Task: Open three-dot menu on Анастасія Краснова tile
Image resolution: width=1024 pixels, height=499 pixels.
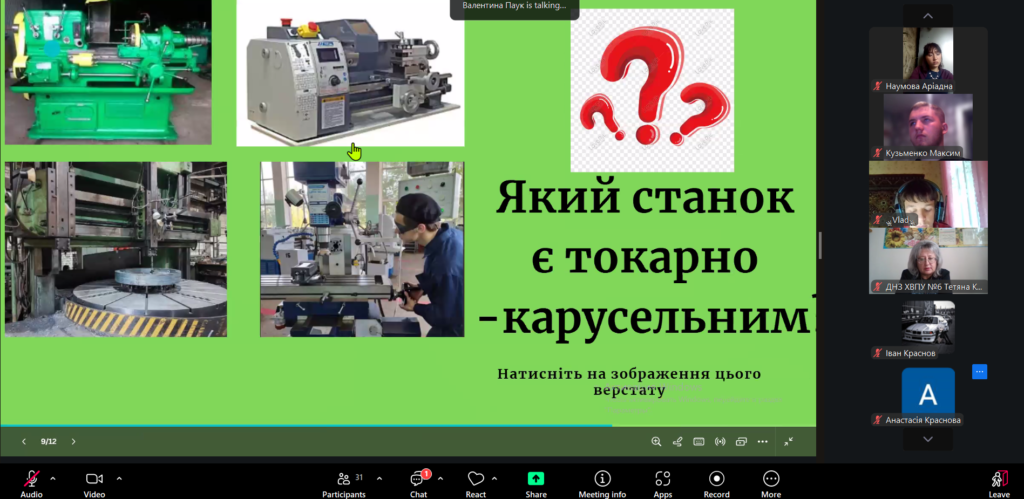Action: point(979,372)
